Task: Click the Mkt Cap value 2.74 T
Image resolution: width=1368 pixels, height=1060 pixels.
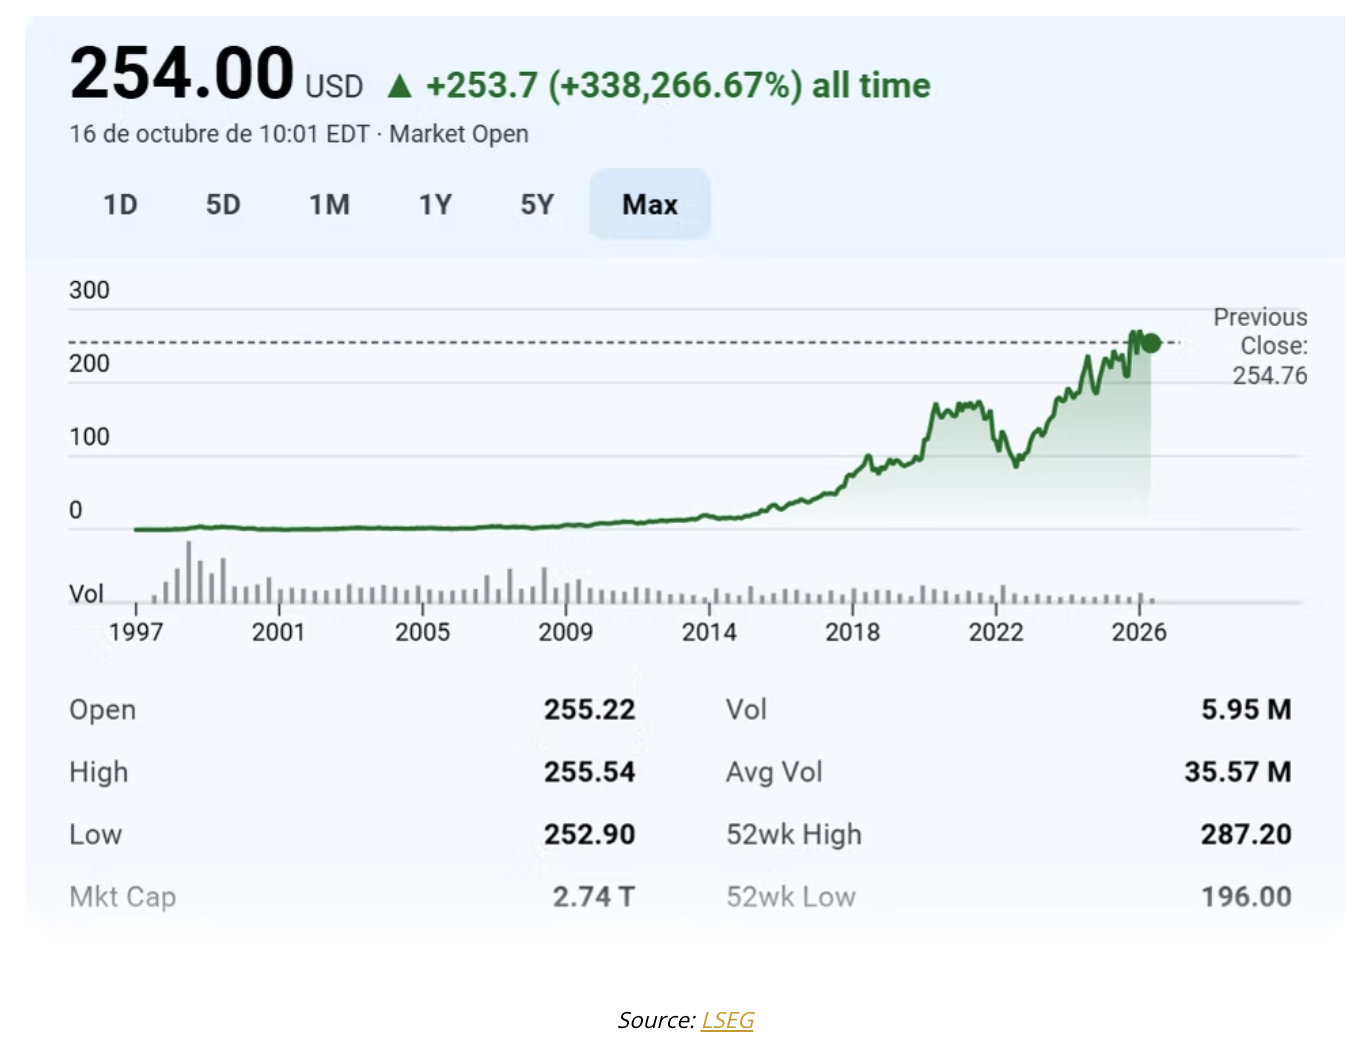Action: point(594,897)
